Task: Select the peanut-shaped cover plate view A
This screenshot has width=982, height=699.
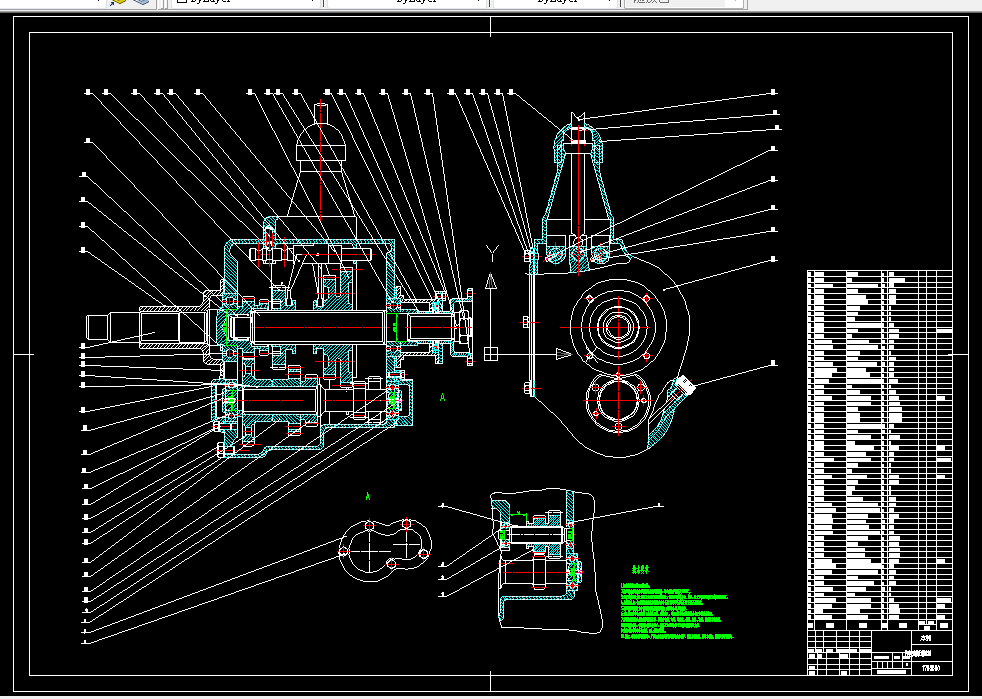Action: [385, 550]
